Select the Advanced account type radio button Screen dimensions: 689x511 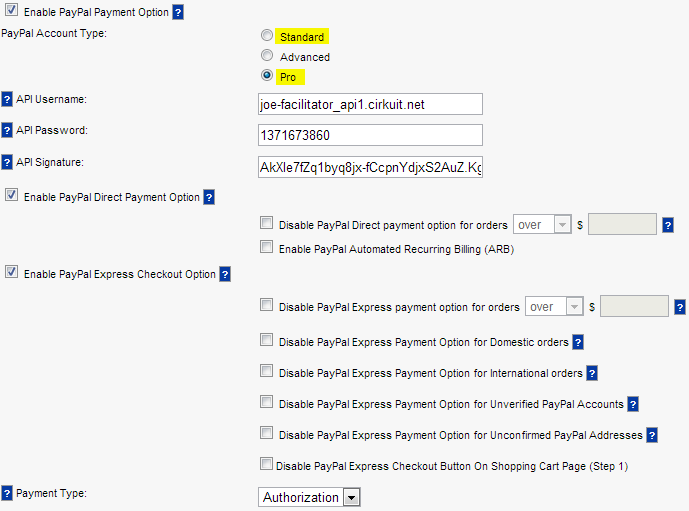(x=267, y=55)
